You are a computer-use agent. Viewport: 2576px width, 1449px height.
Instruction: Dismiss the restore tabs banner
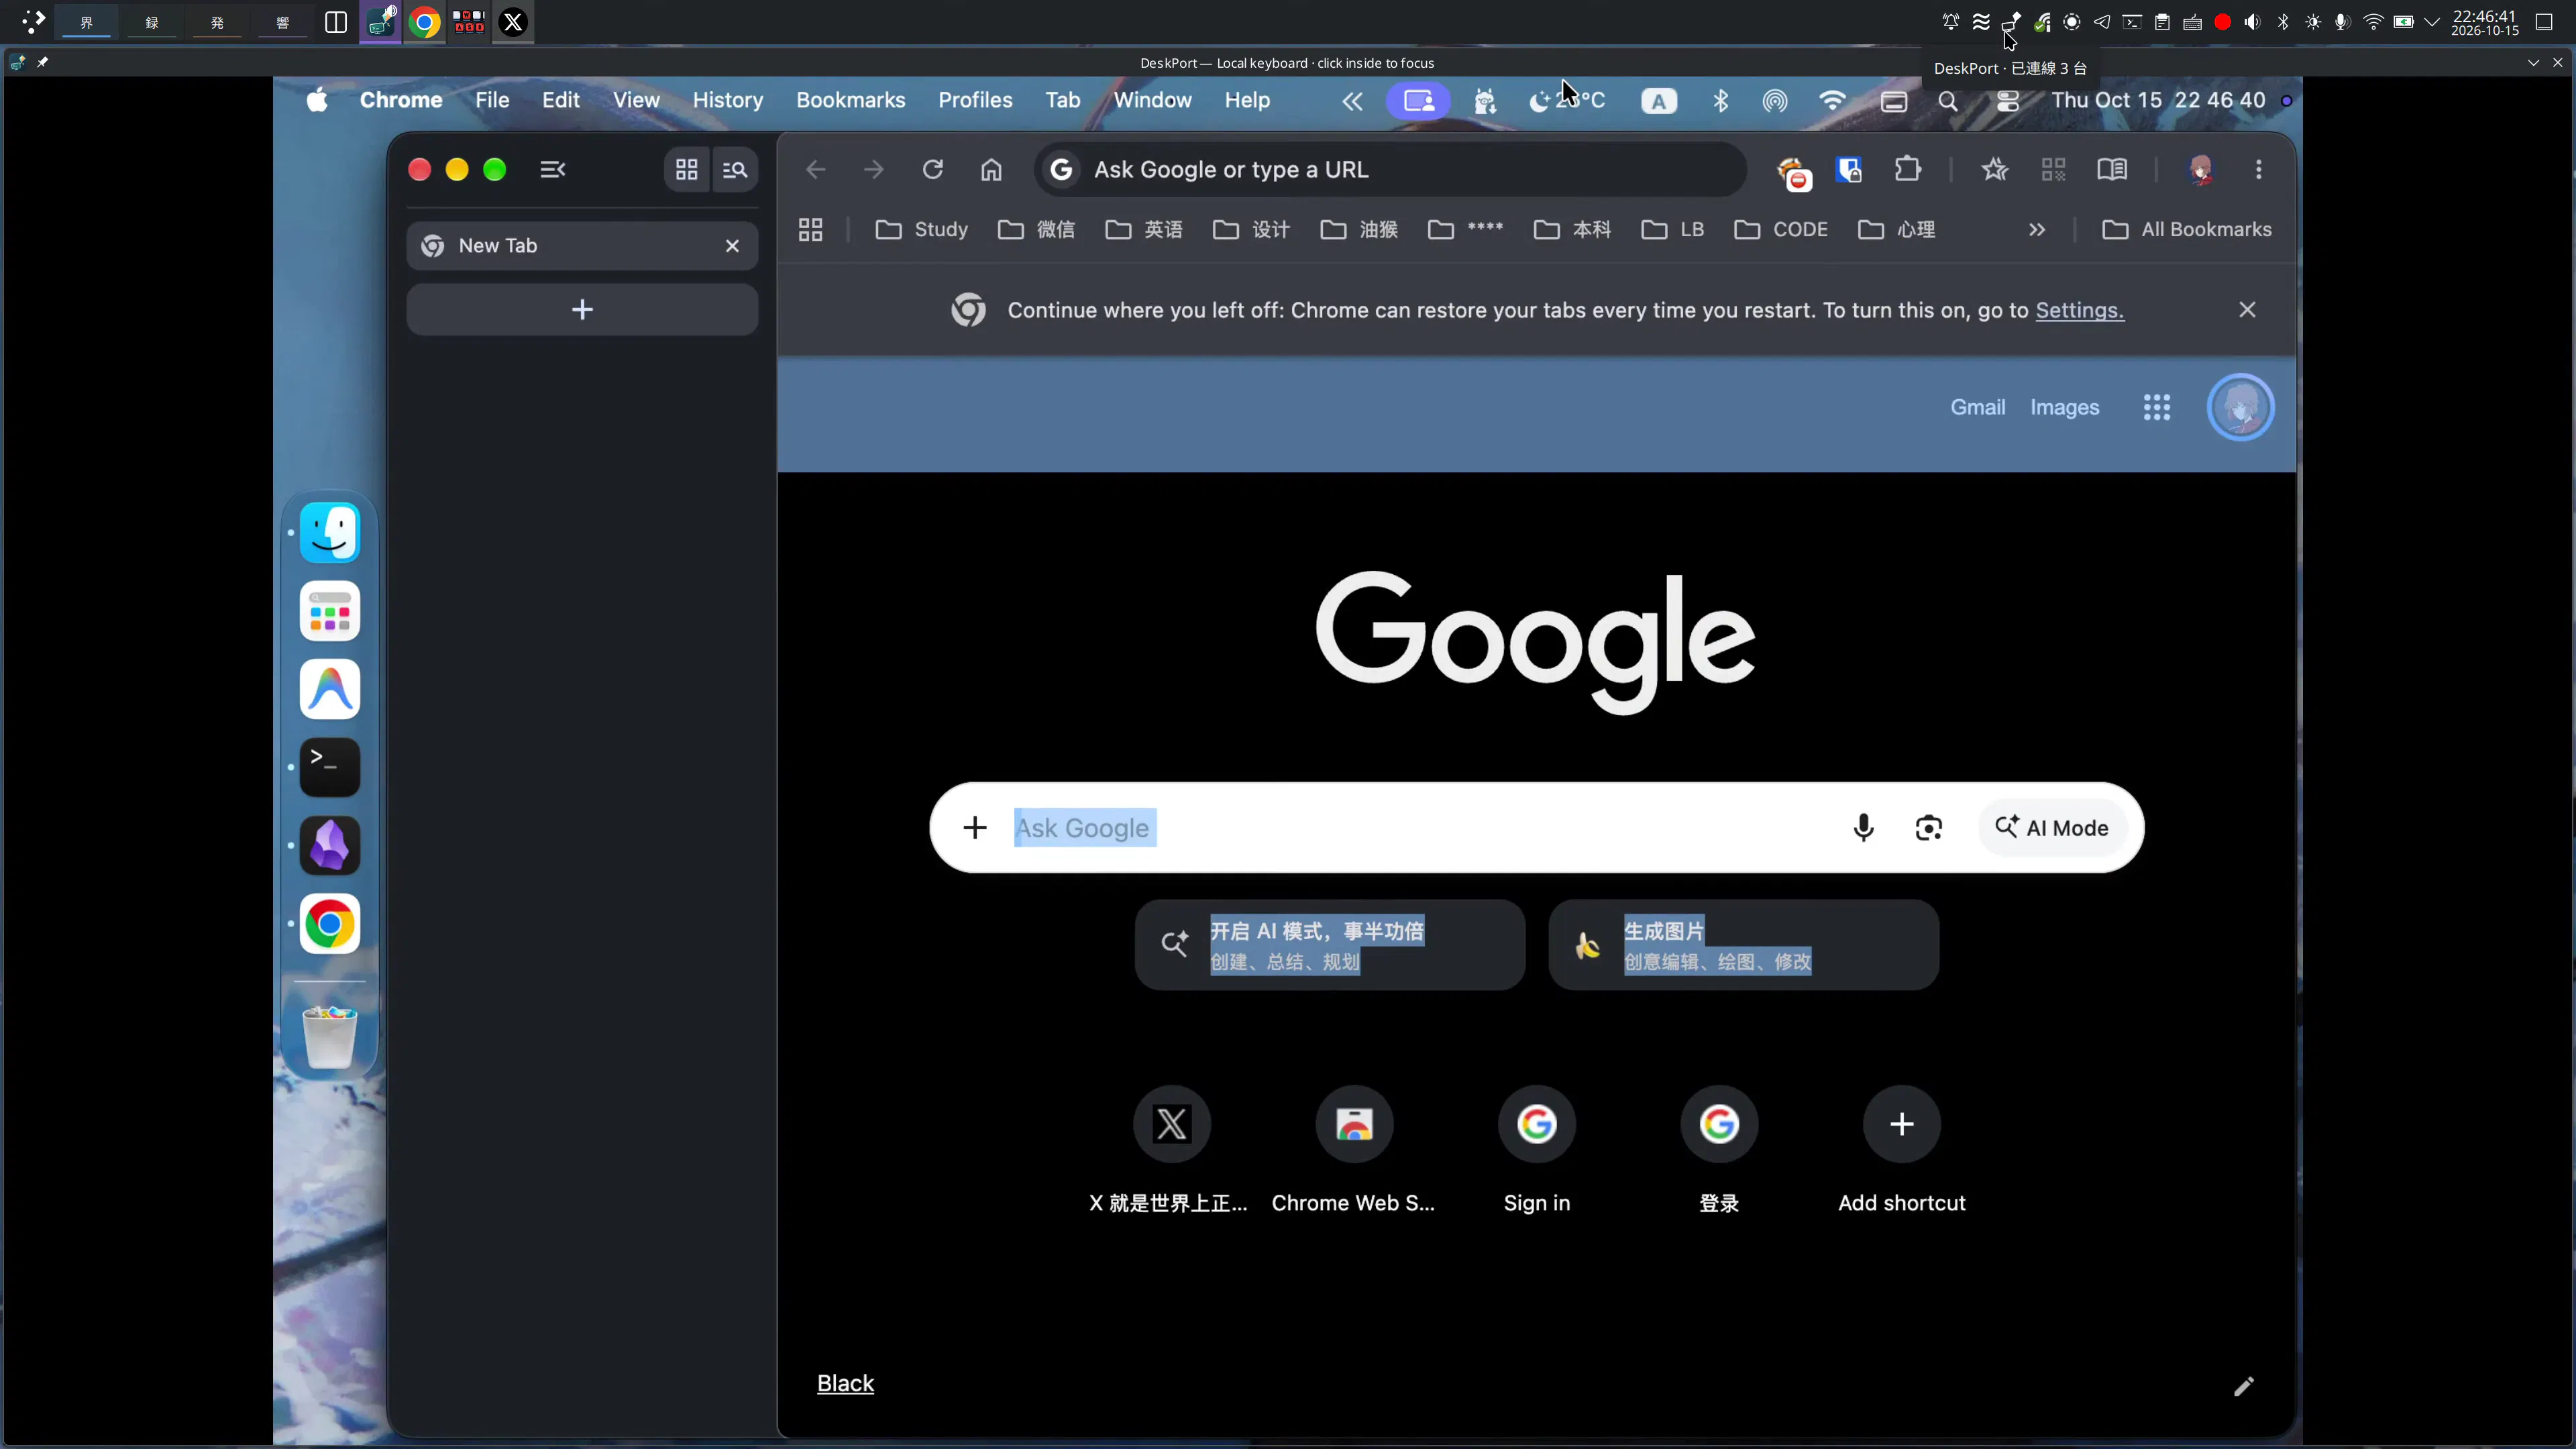(2246, 310)
